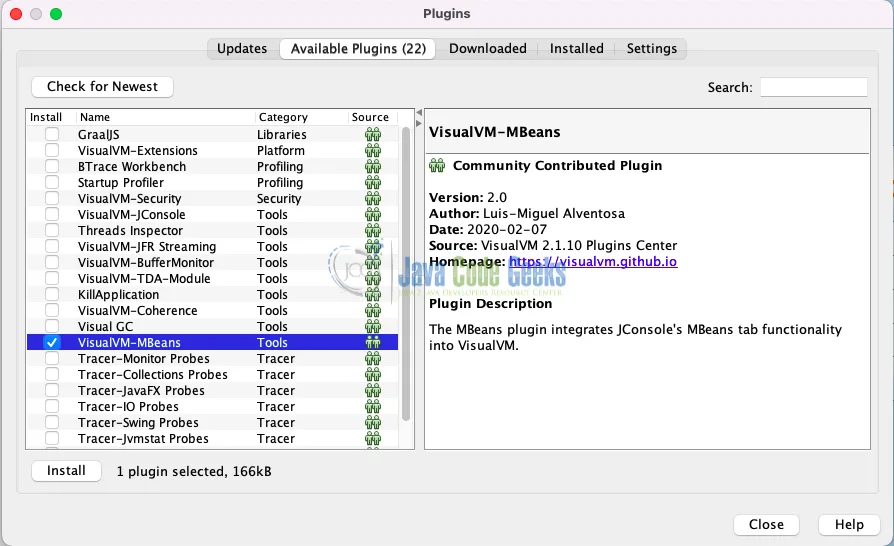Click the source icon for Visual GC

pyautogui.click(x=373, y=327)
